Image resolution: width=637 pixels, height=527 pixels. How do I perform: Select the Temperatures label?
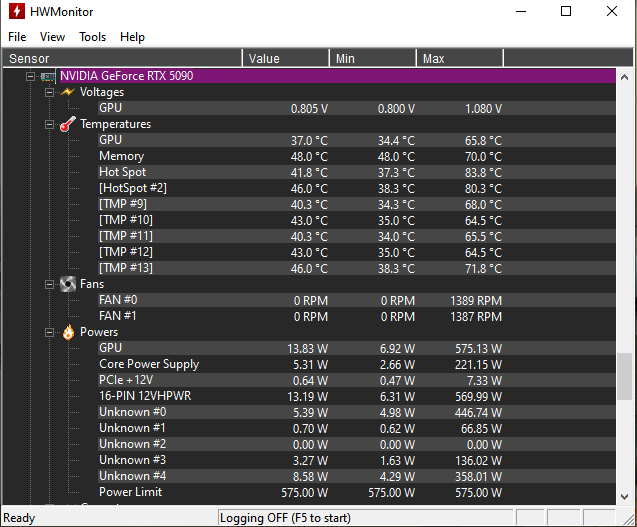(x=115, y=124)
